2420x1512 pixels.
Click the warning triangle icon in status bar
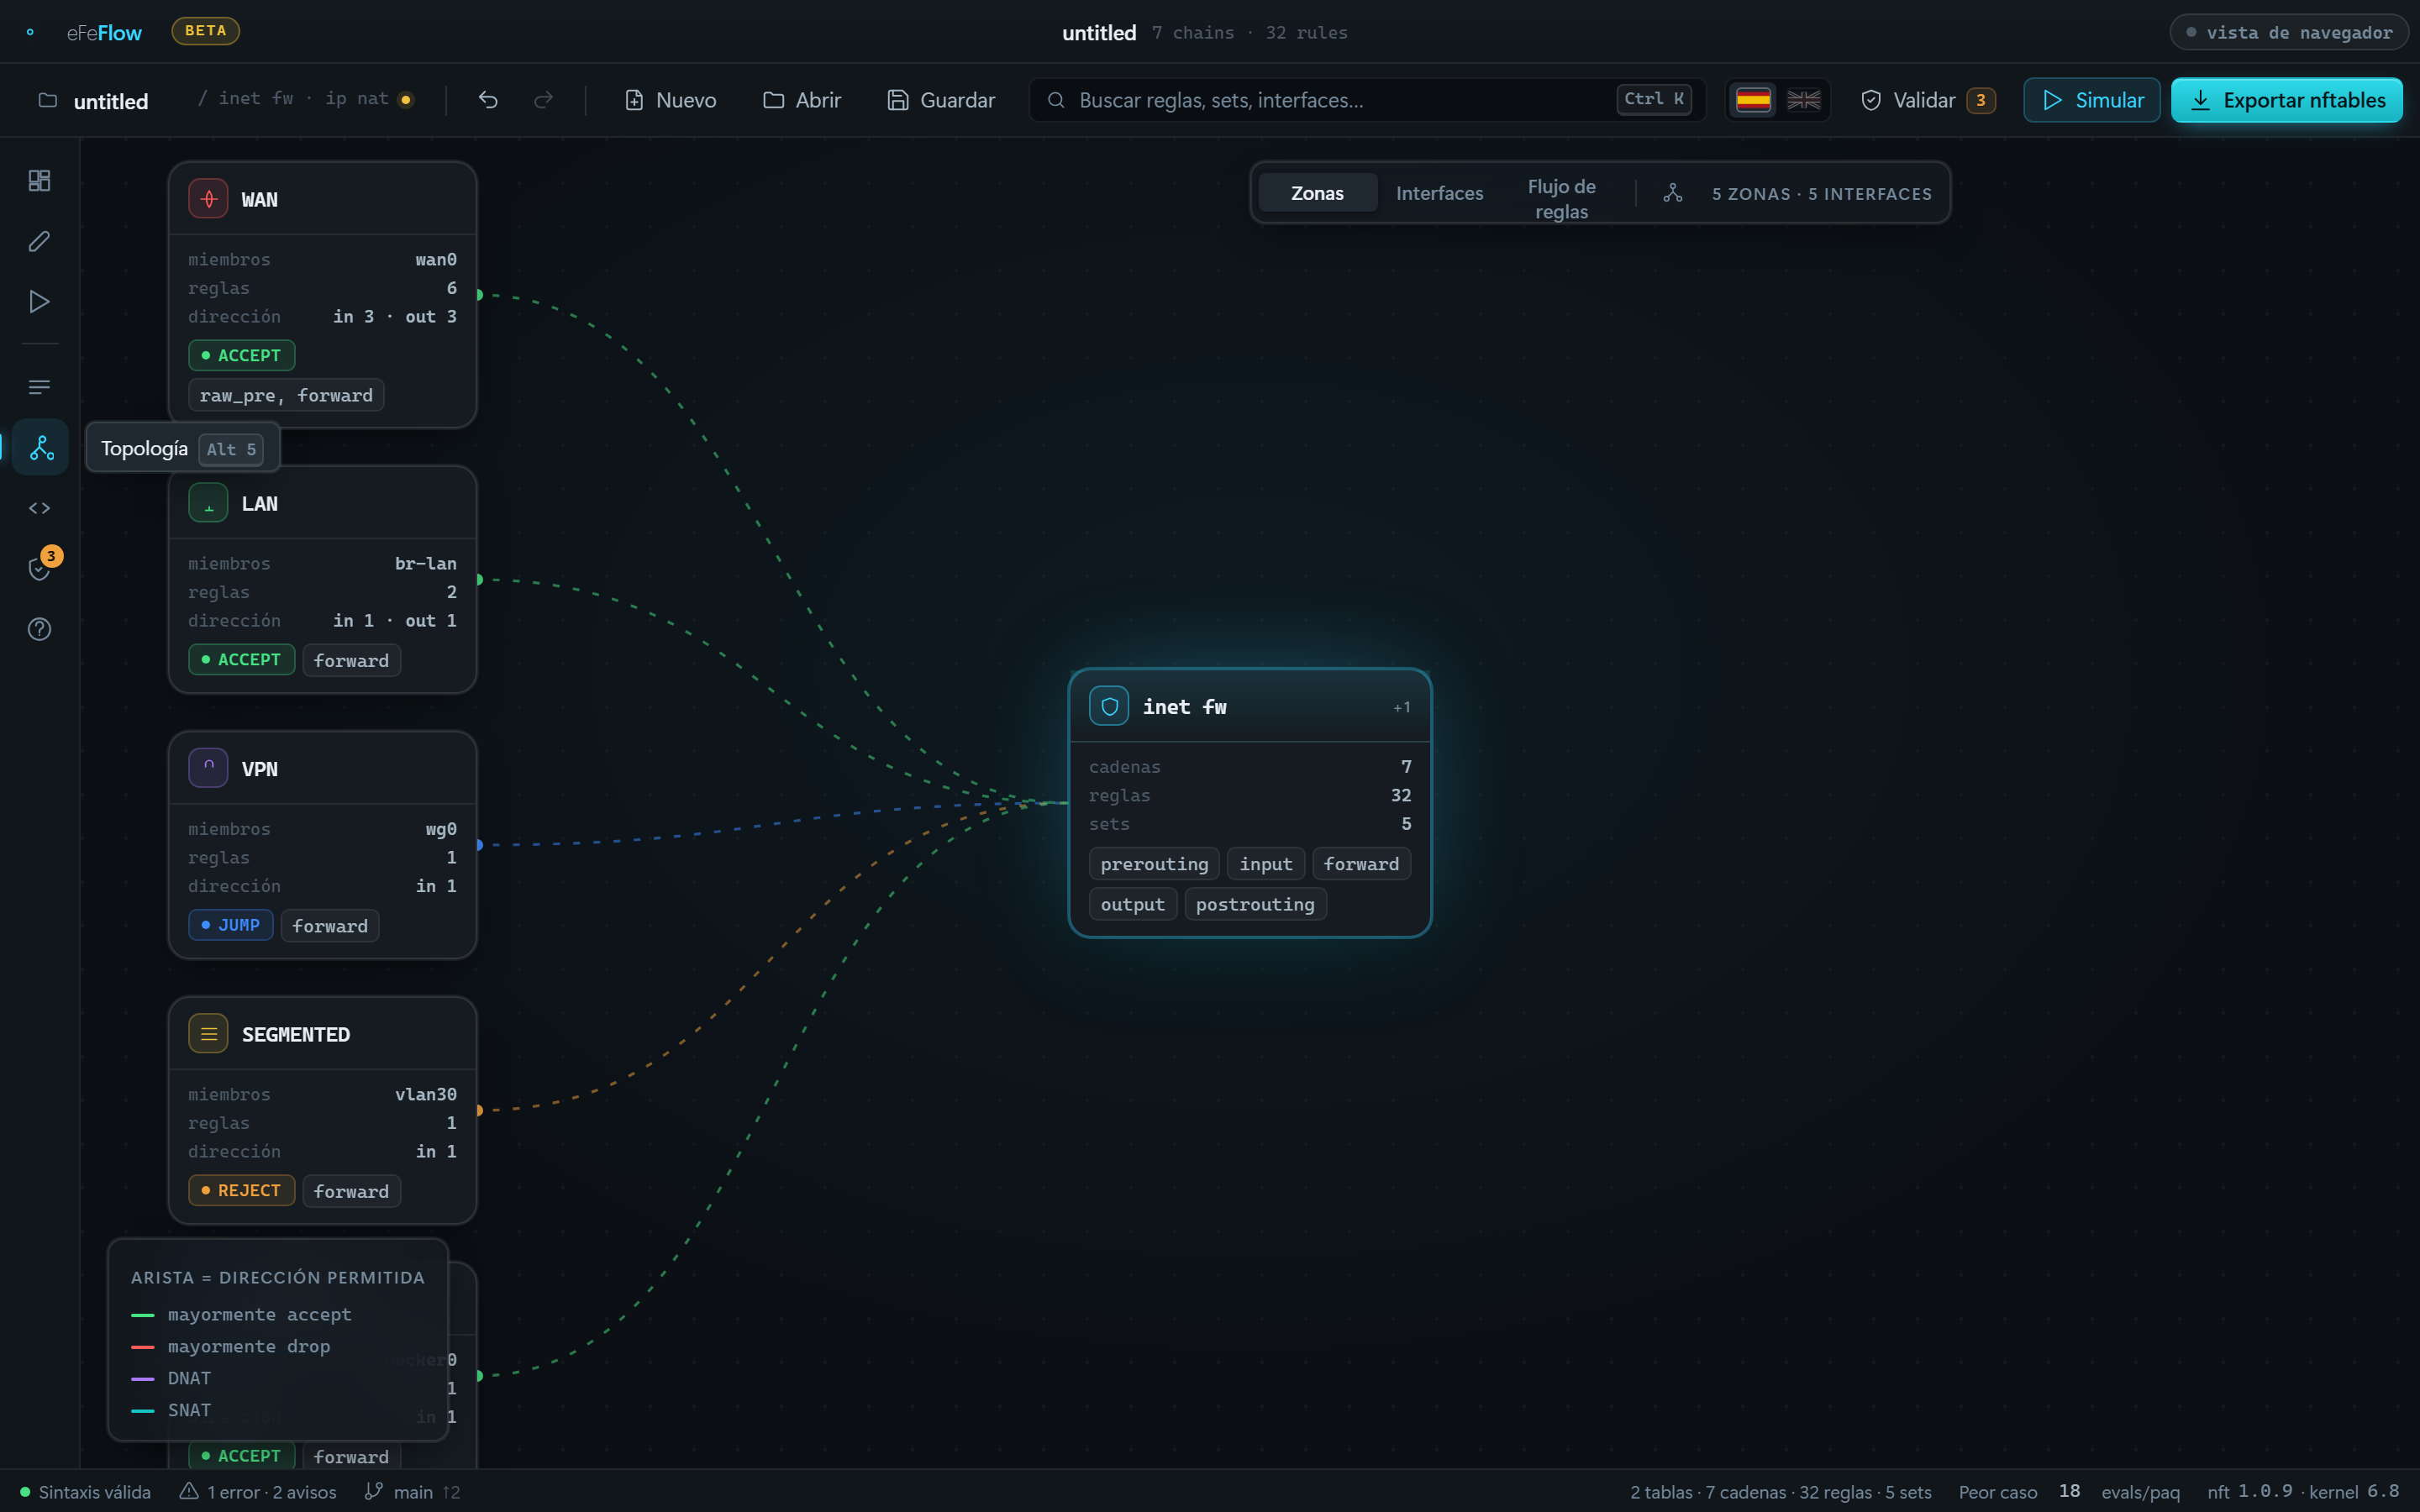[189, 1491]
